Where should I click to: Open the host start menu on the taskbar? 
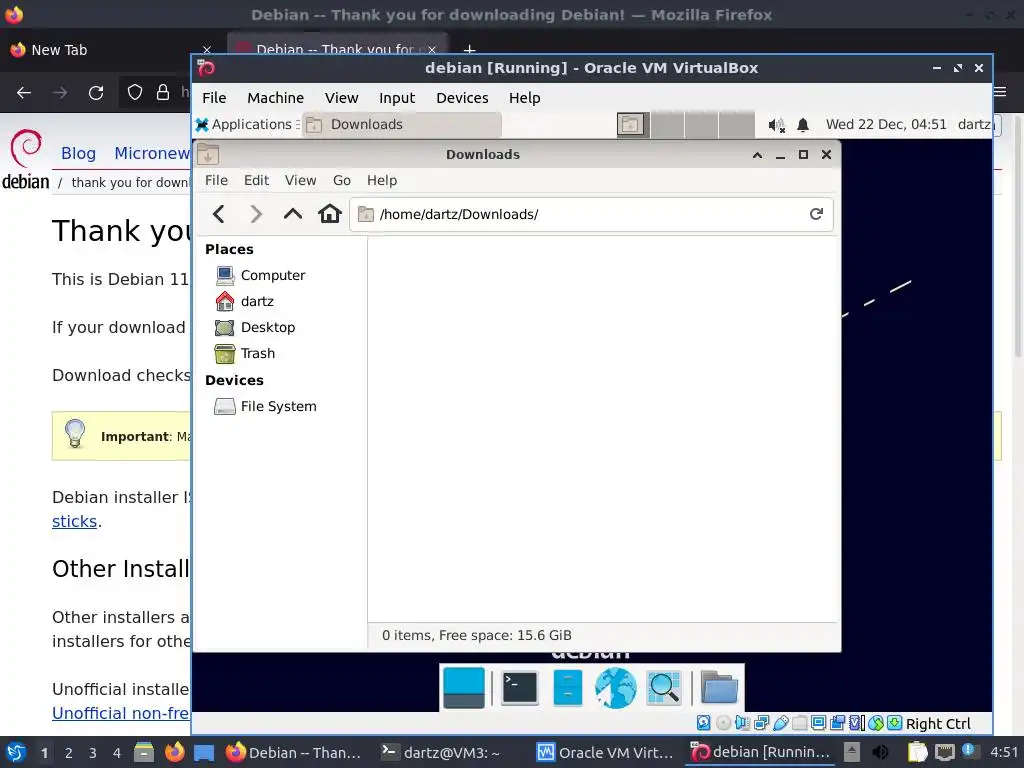16,752
